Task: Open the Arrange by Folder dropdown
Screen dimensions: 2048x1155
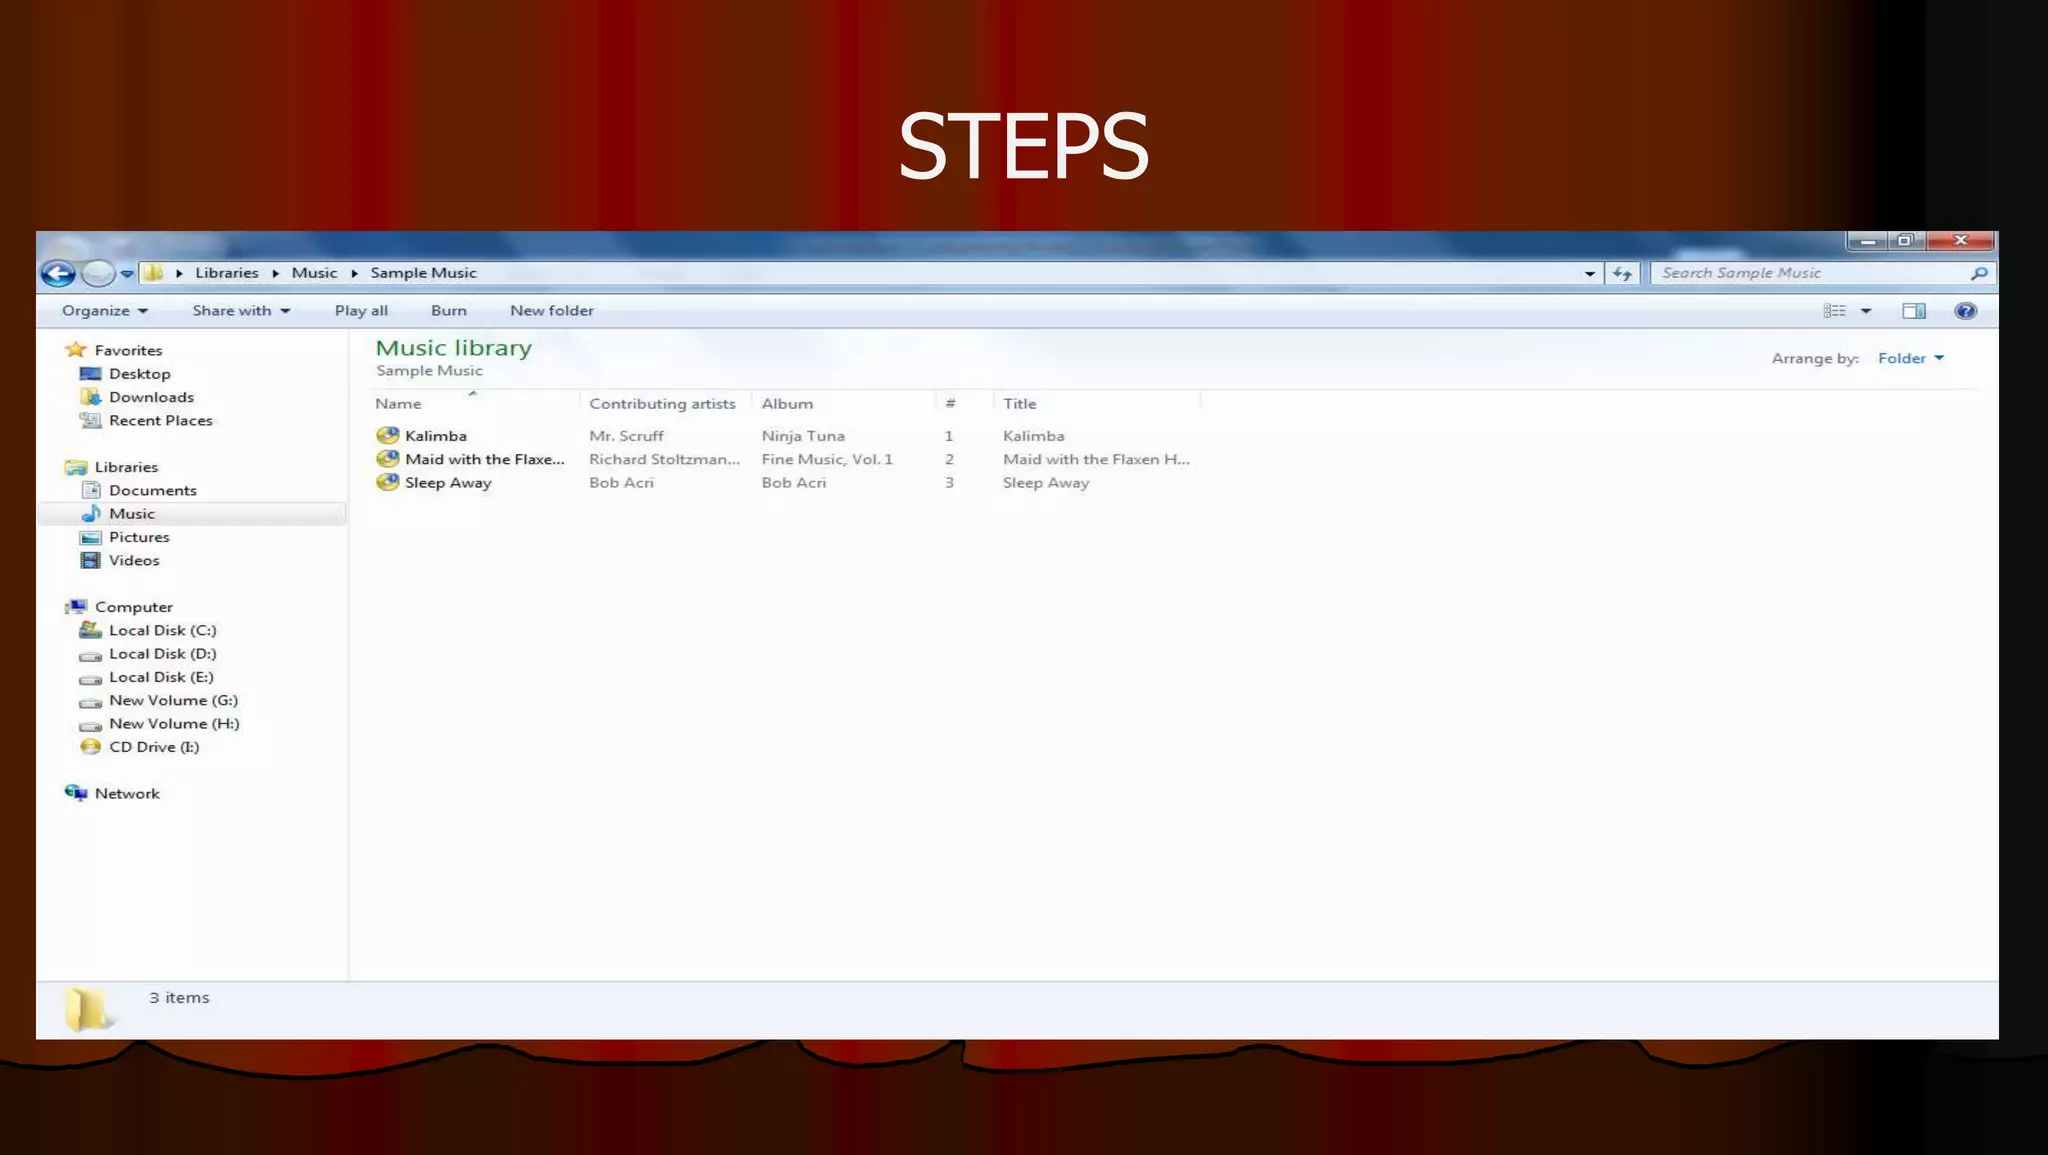Action: pos(1911,358)
